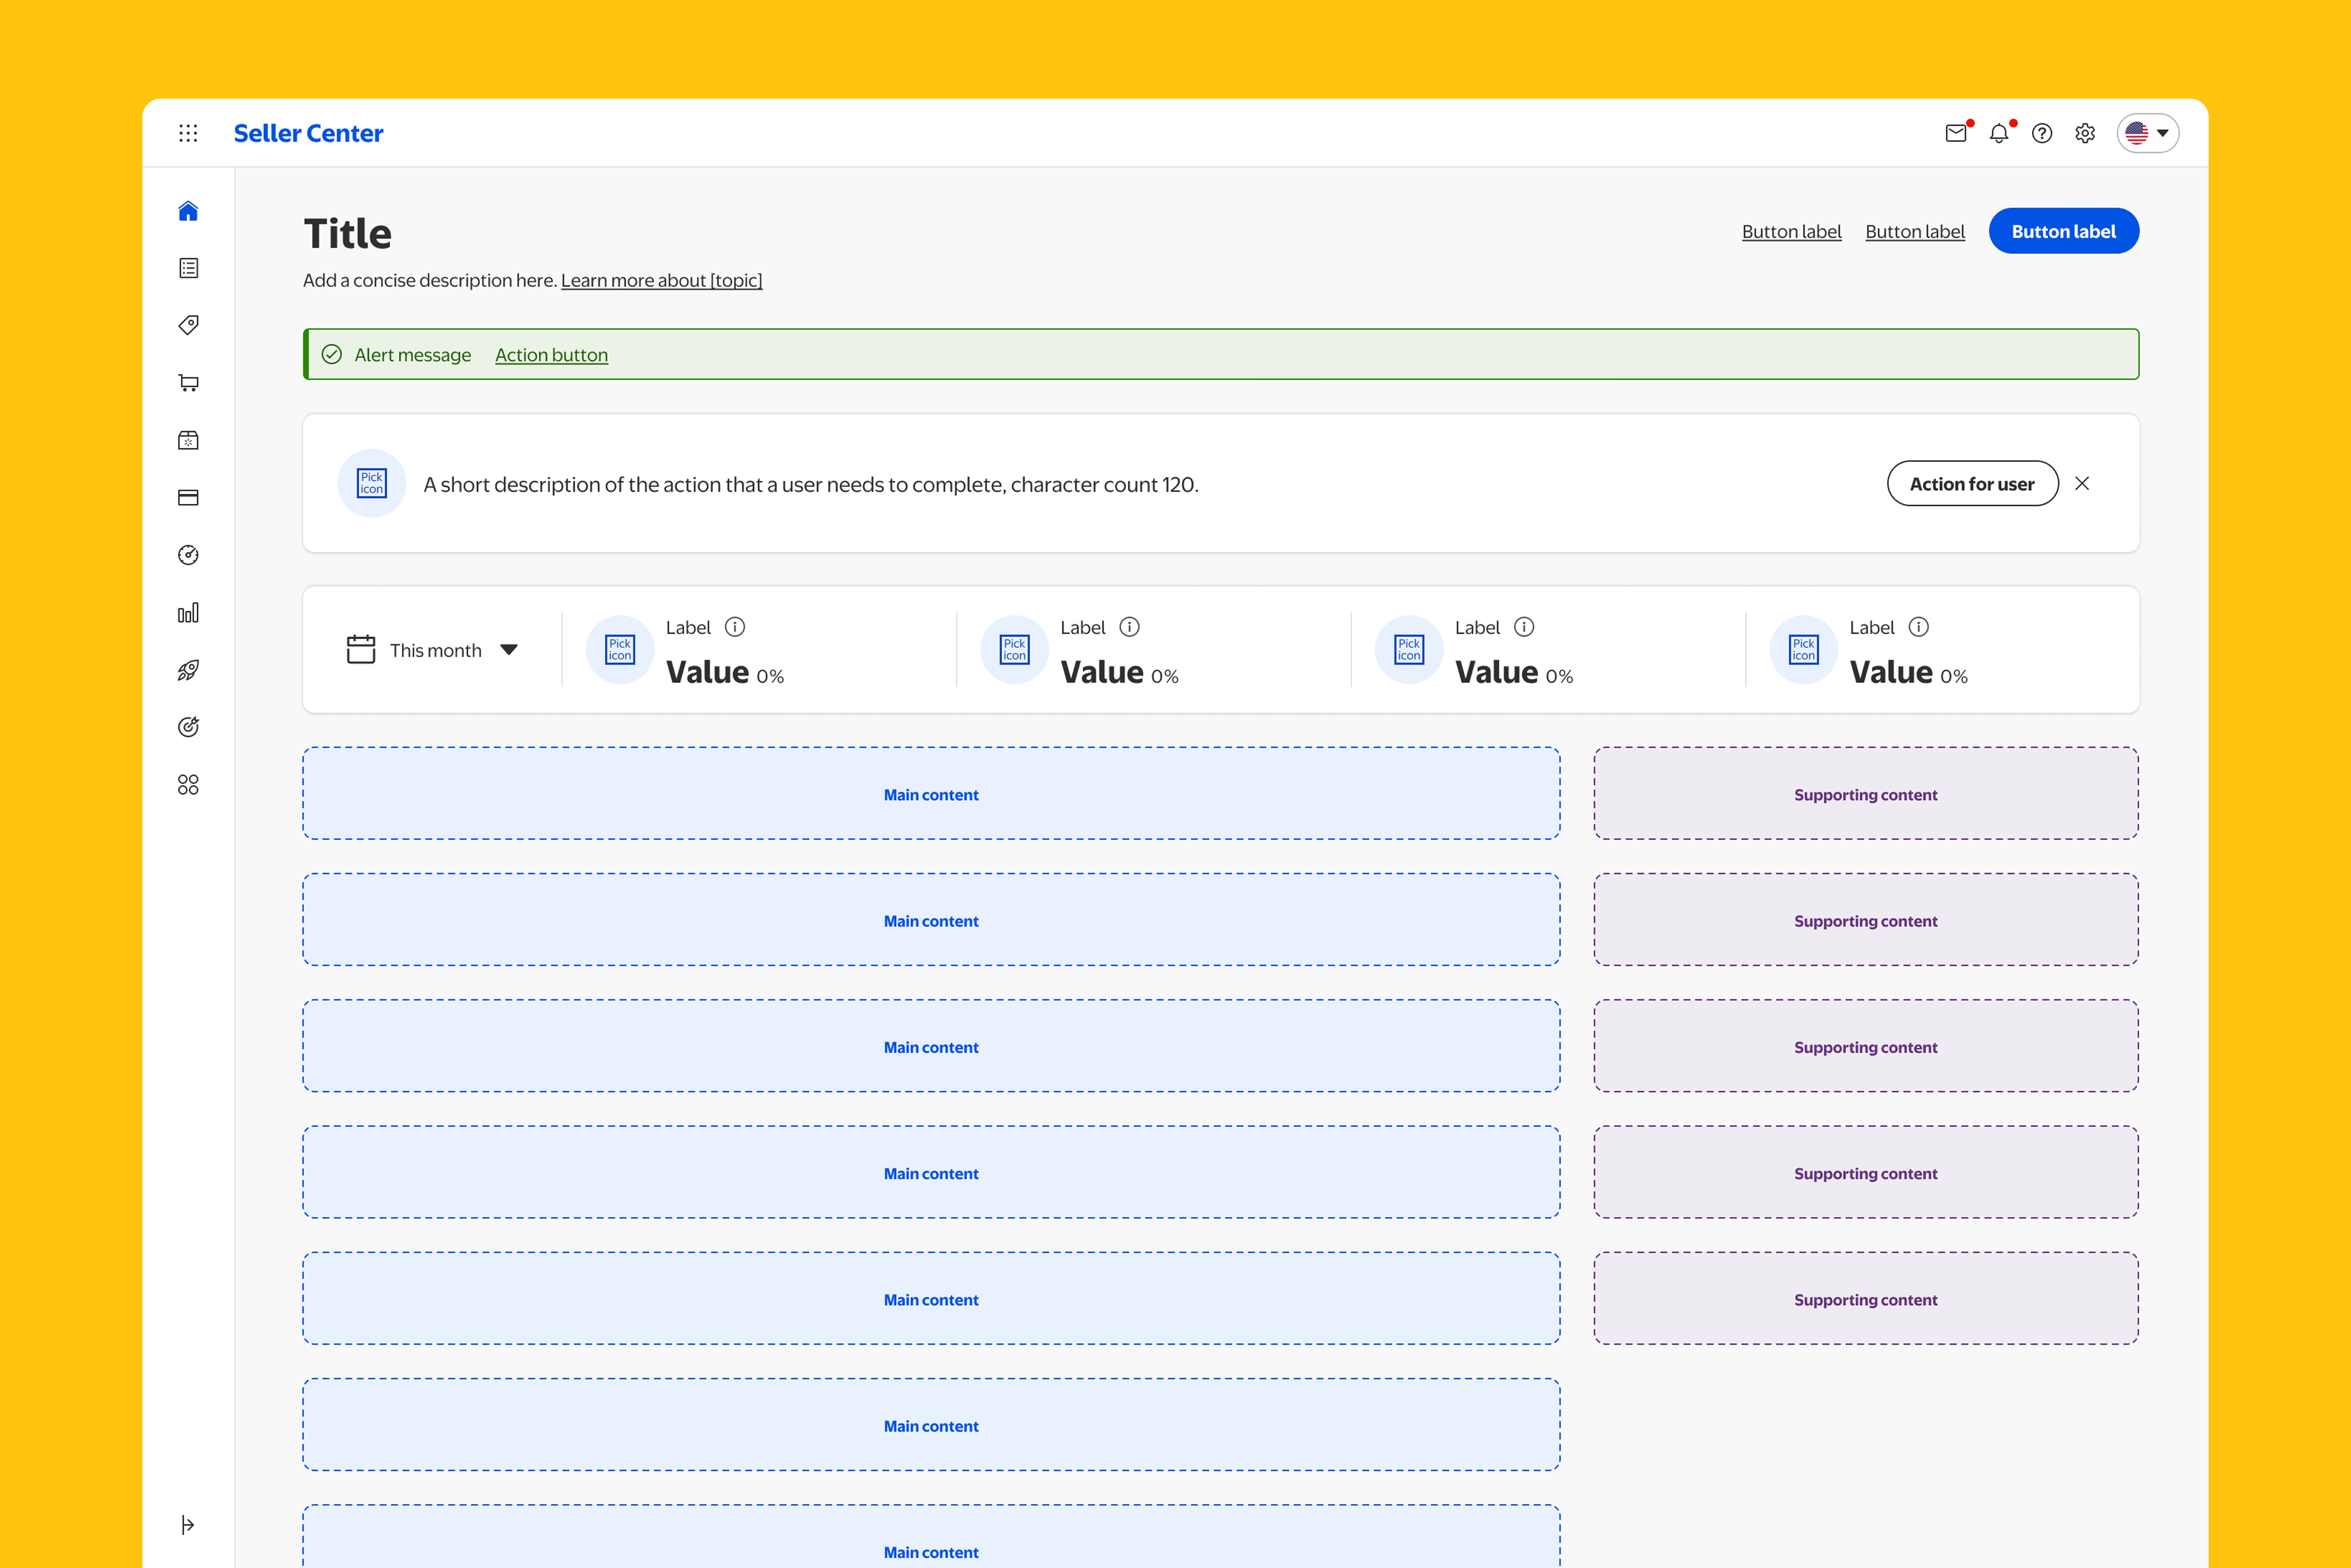The width and height of the screenshot is (2351, 1568).
Task: Follow the Learn more about [topic] link
Action: pyautogui.click(x=661, y=280)
